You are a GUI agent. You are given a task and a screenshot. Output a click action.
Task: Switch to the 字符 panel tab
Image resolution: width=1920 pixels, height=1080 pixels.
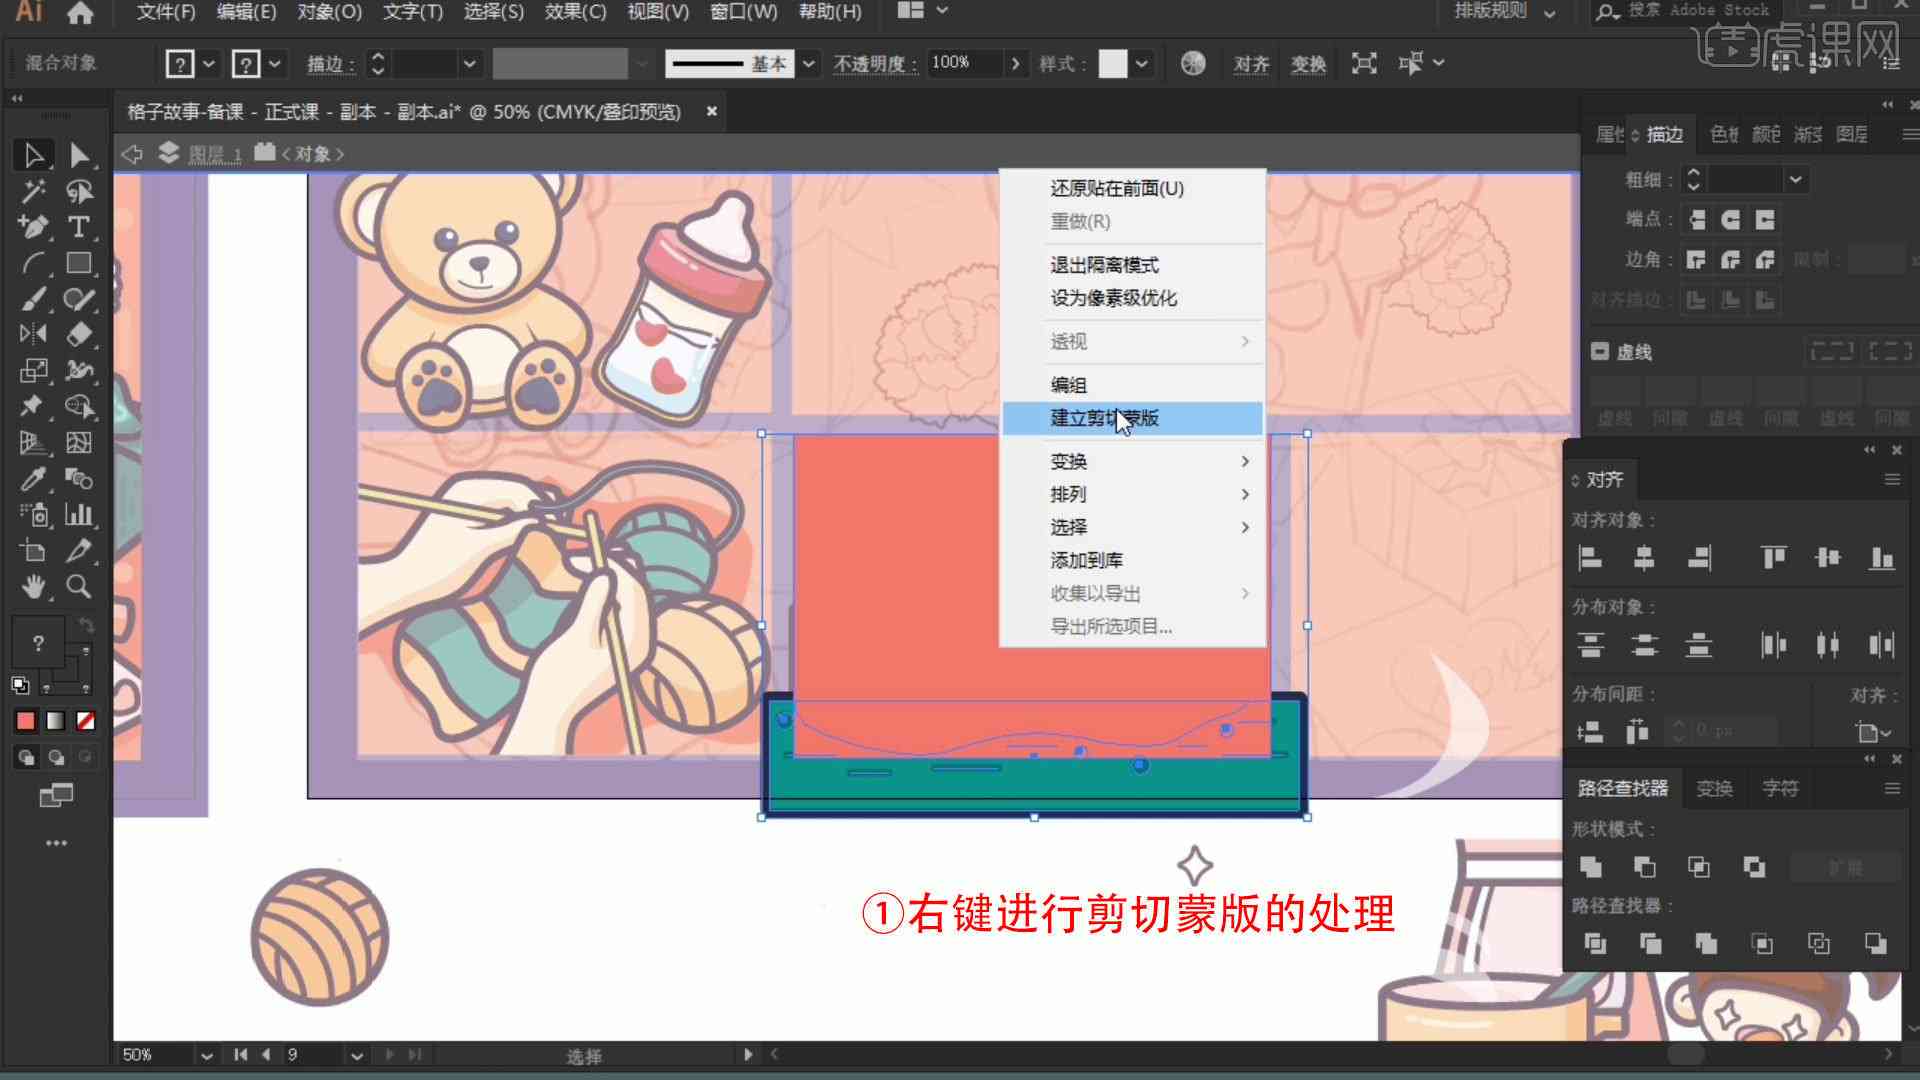point(1780,788)
